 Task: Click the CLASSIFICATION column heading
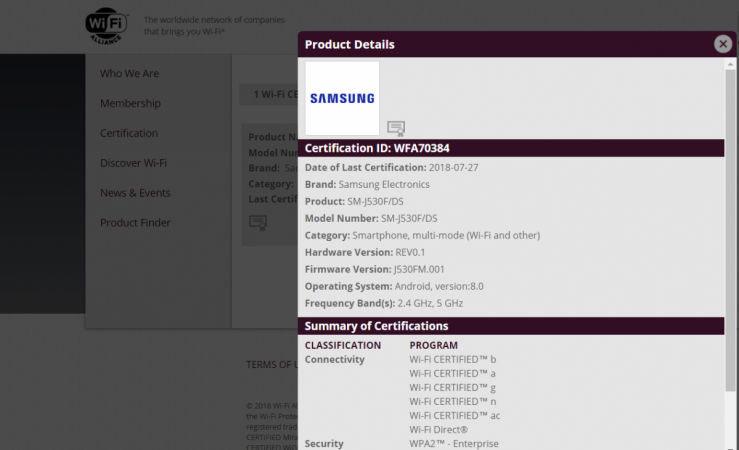[x=343, y=345]
